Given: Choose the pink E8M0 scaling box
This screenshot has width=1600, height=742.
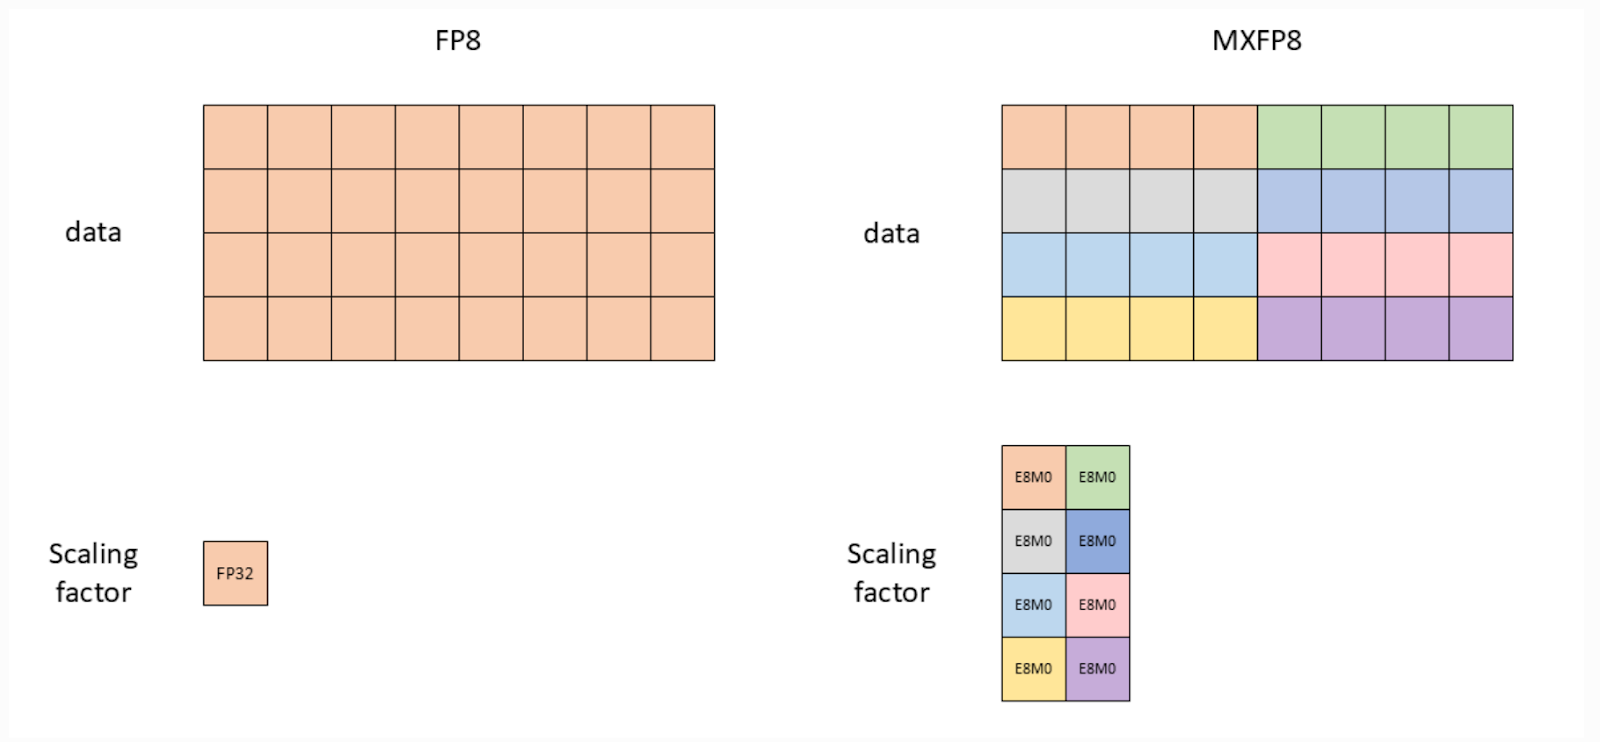Looking at the screenshot, I should (x=1097, y=605).
